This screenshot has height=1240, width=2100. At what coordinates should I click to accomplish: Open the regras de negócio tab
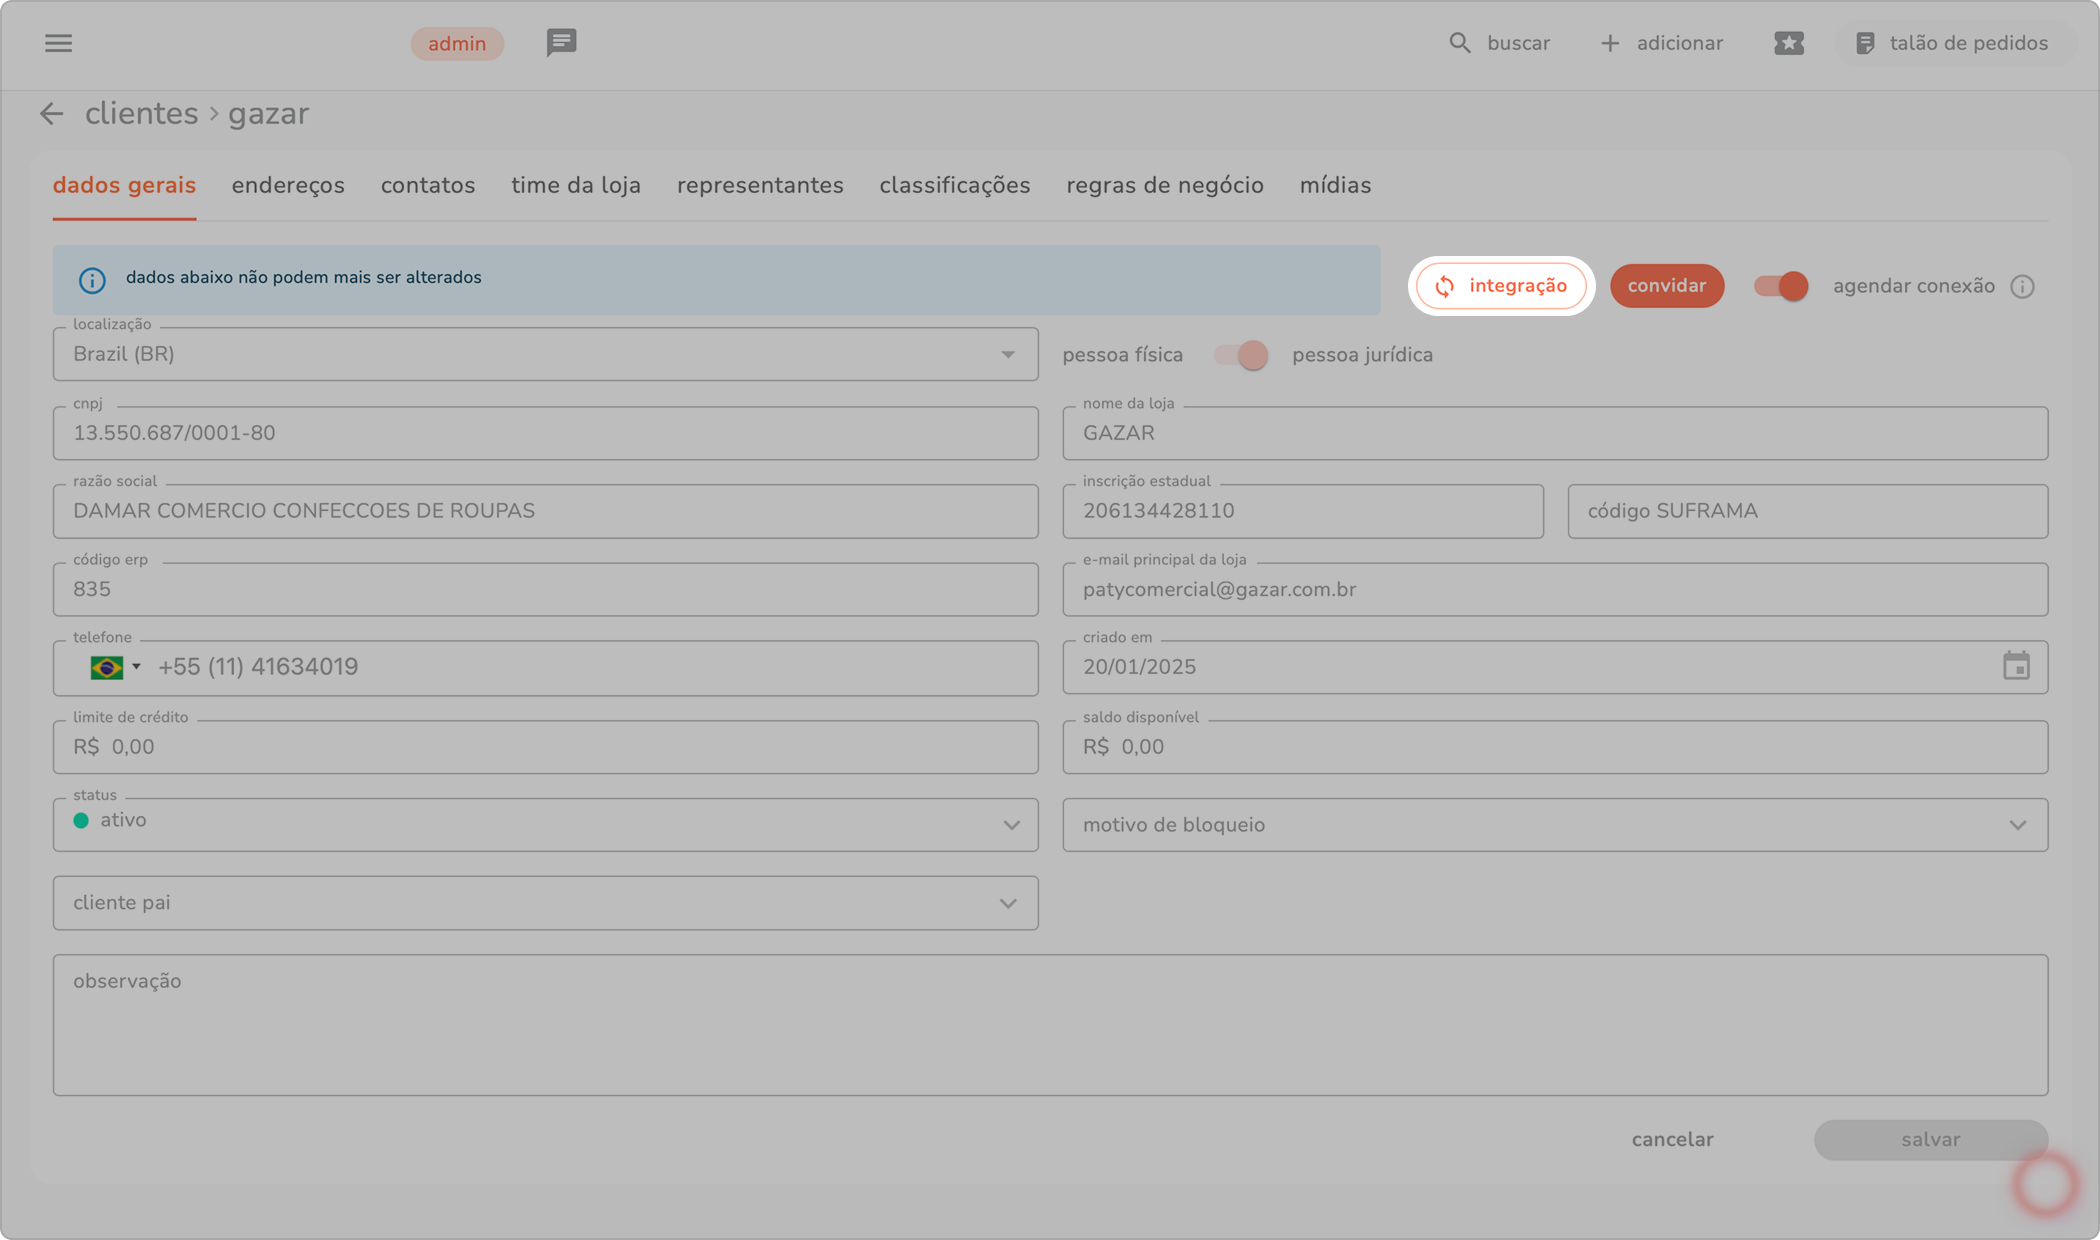tap(1164, 186)
